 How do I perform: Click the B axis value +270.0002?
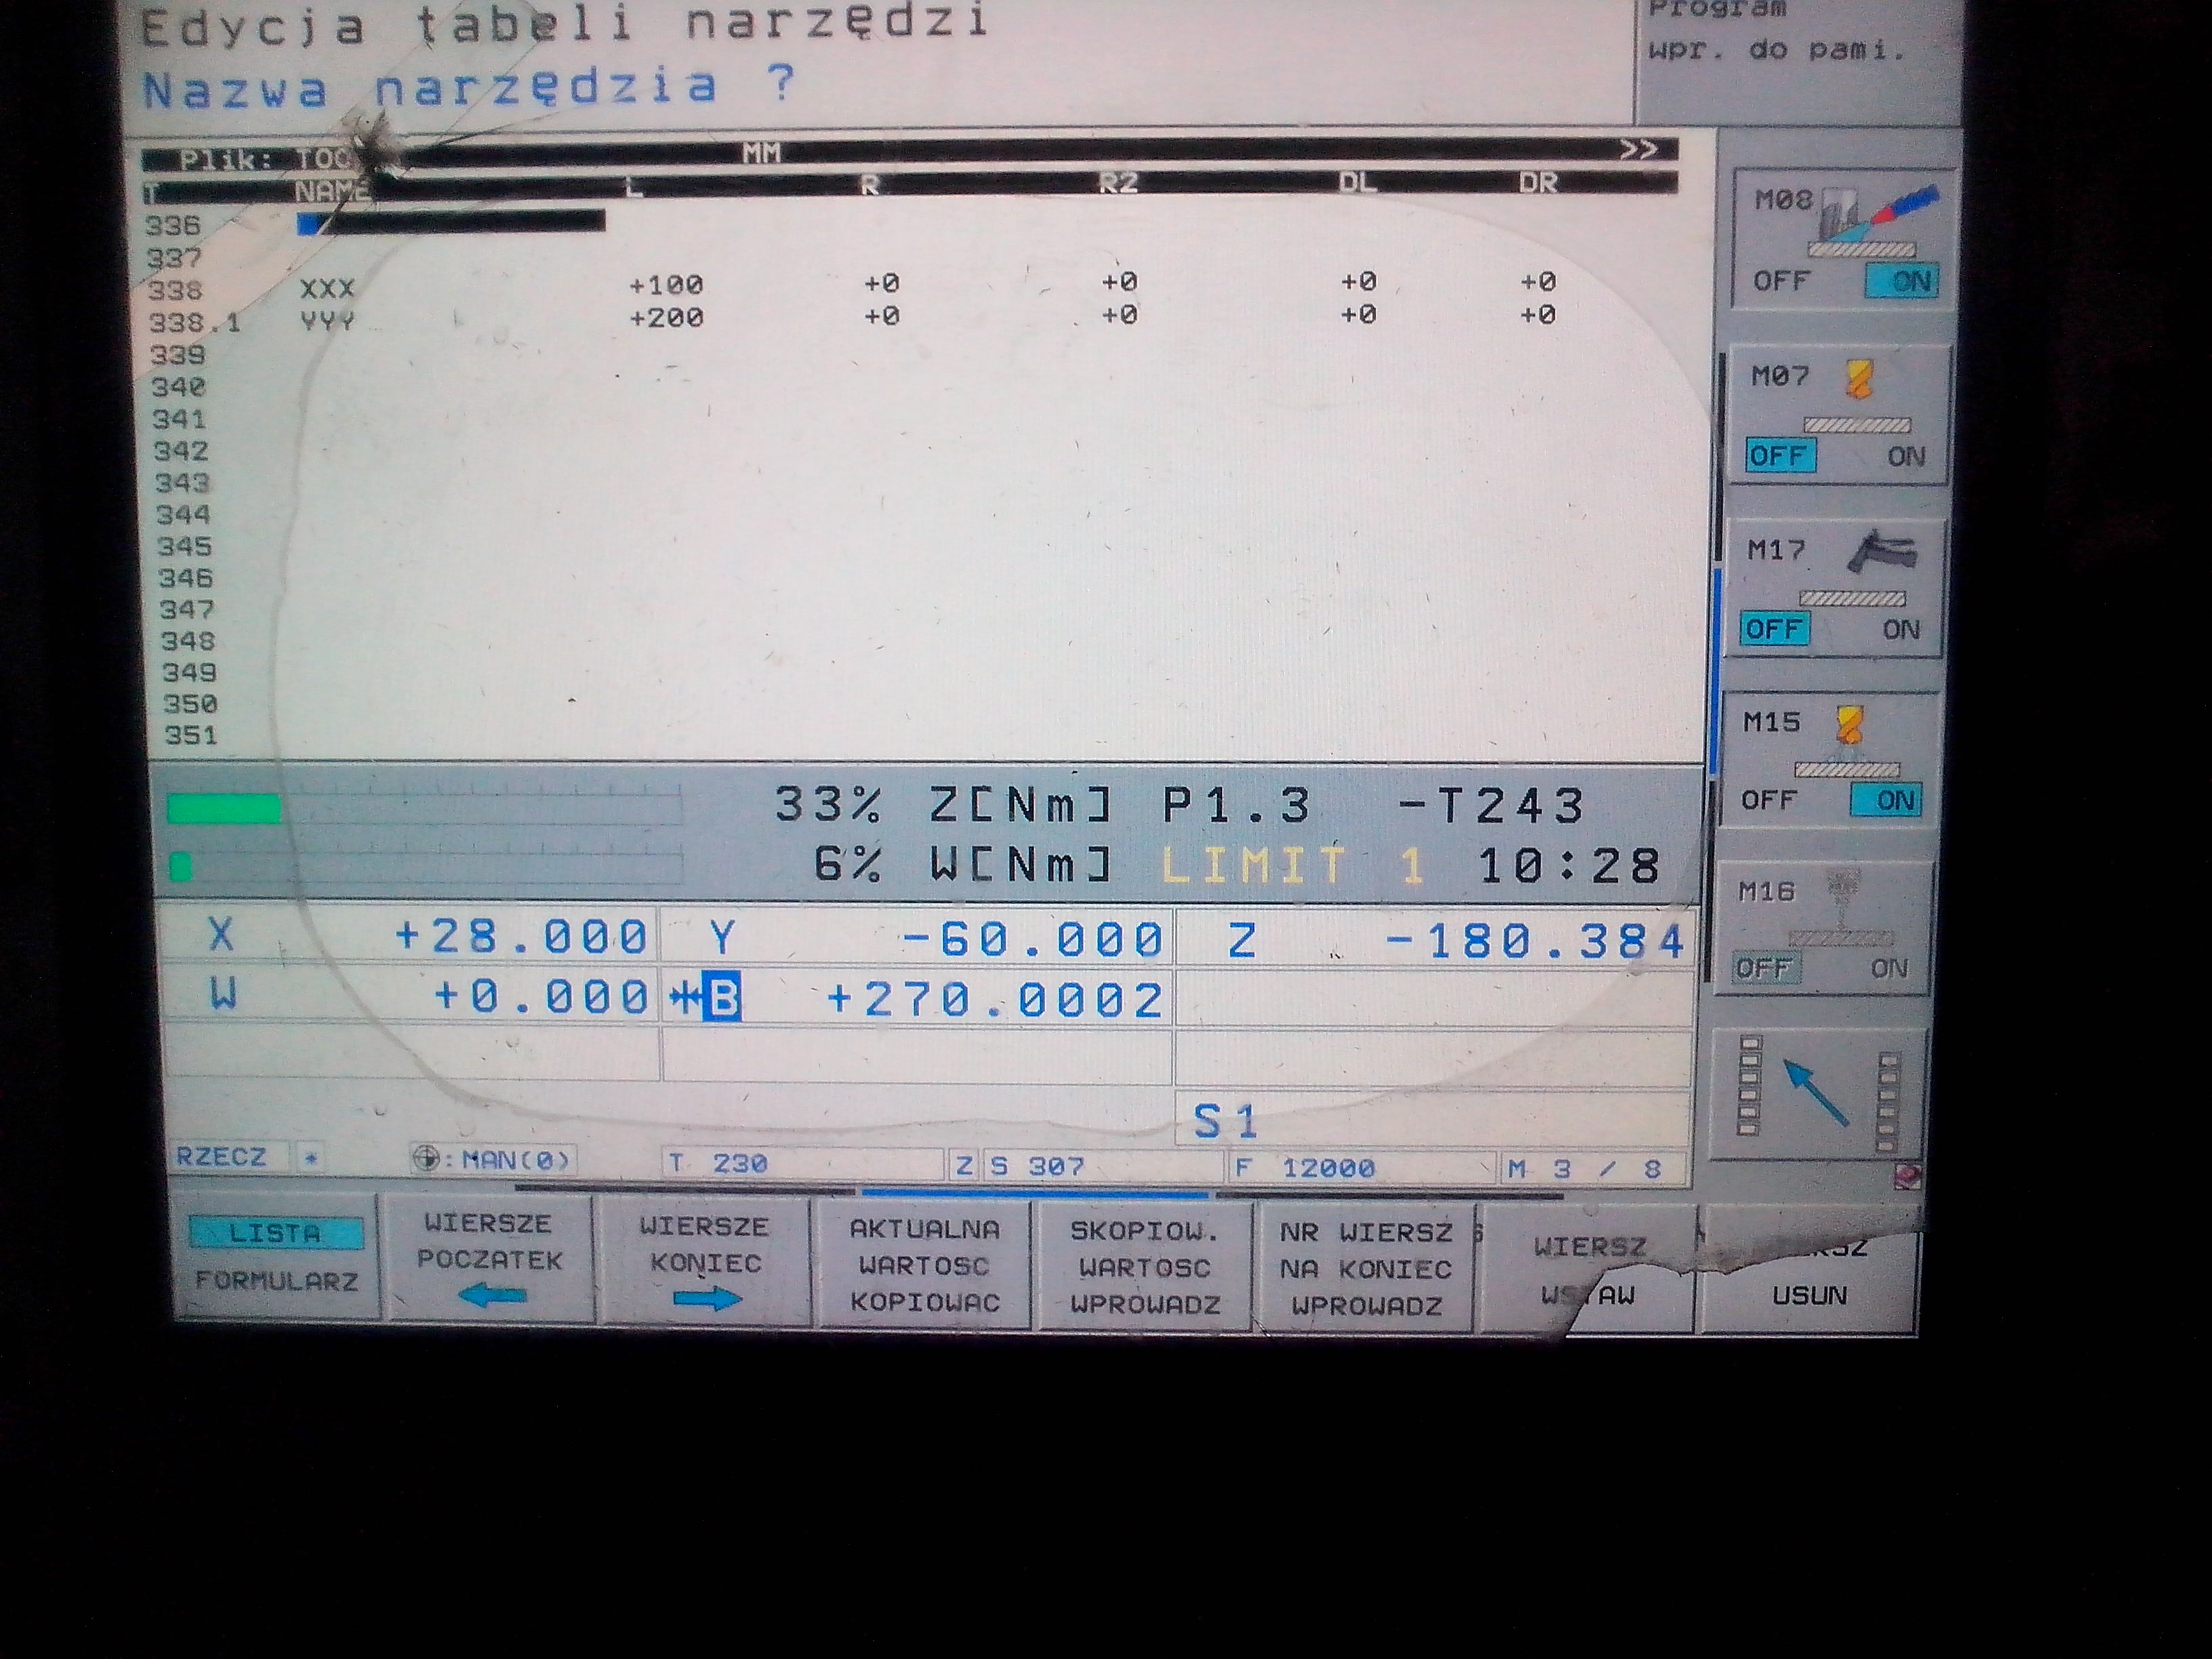pyautogui.click(x=995, y=998)
